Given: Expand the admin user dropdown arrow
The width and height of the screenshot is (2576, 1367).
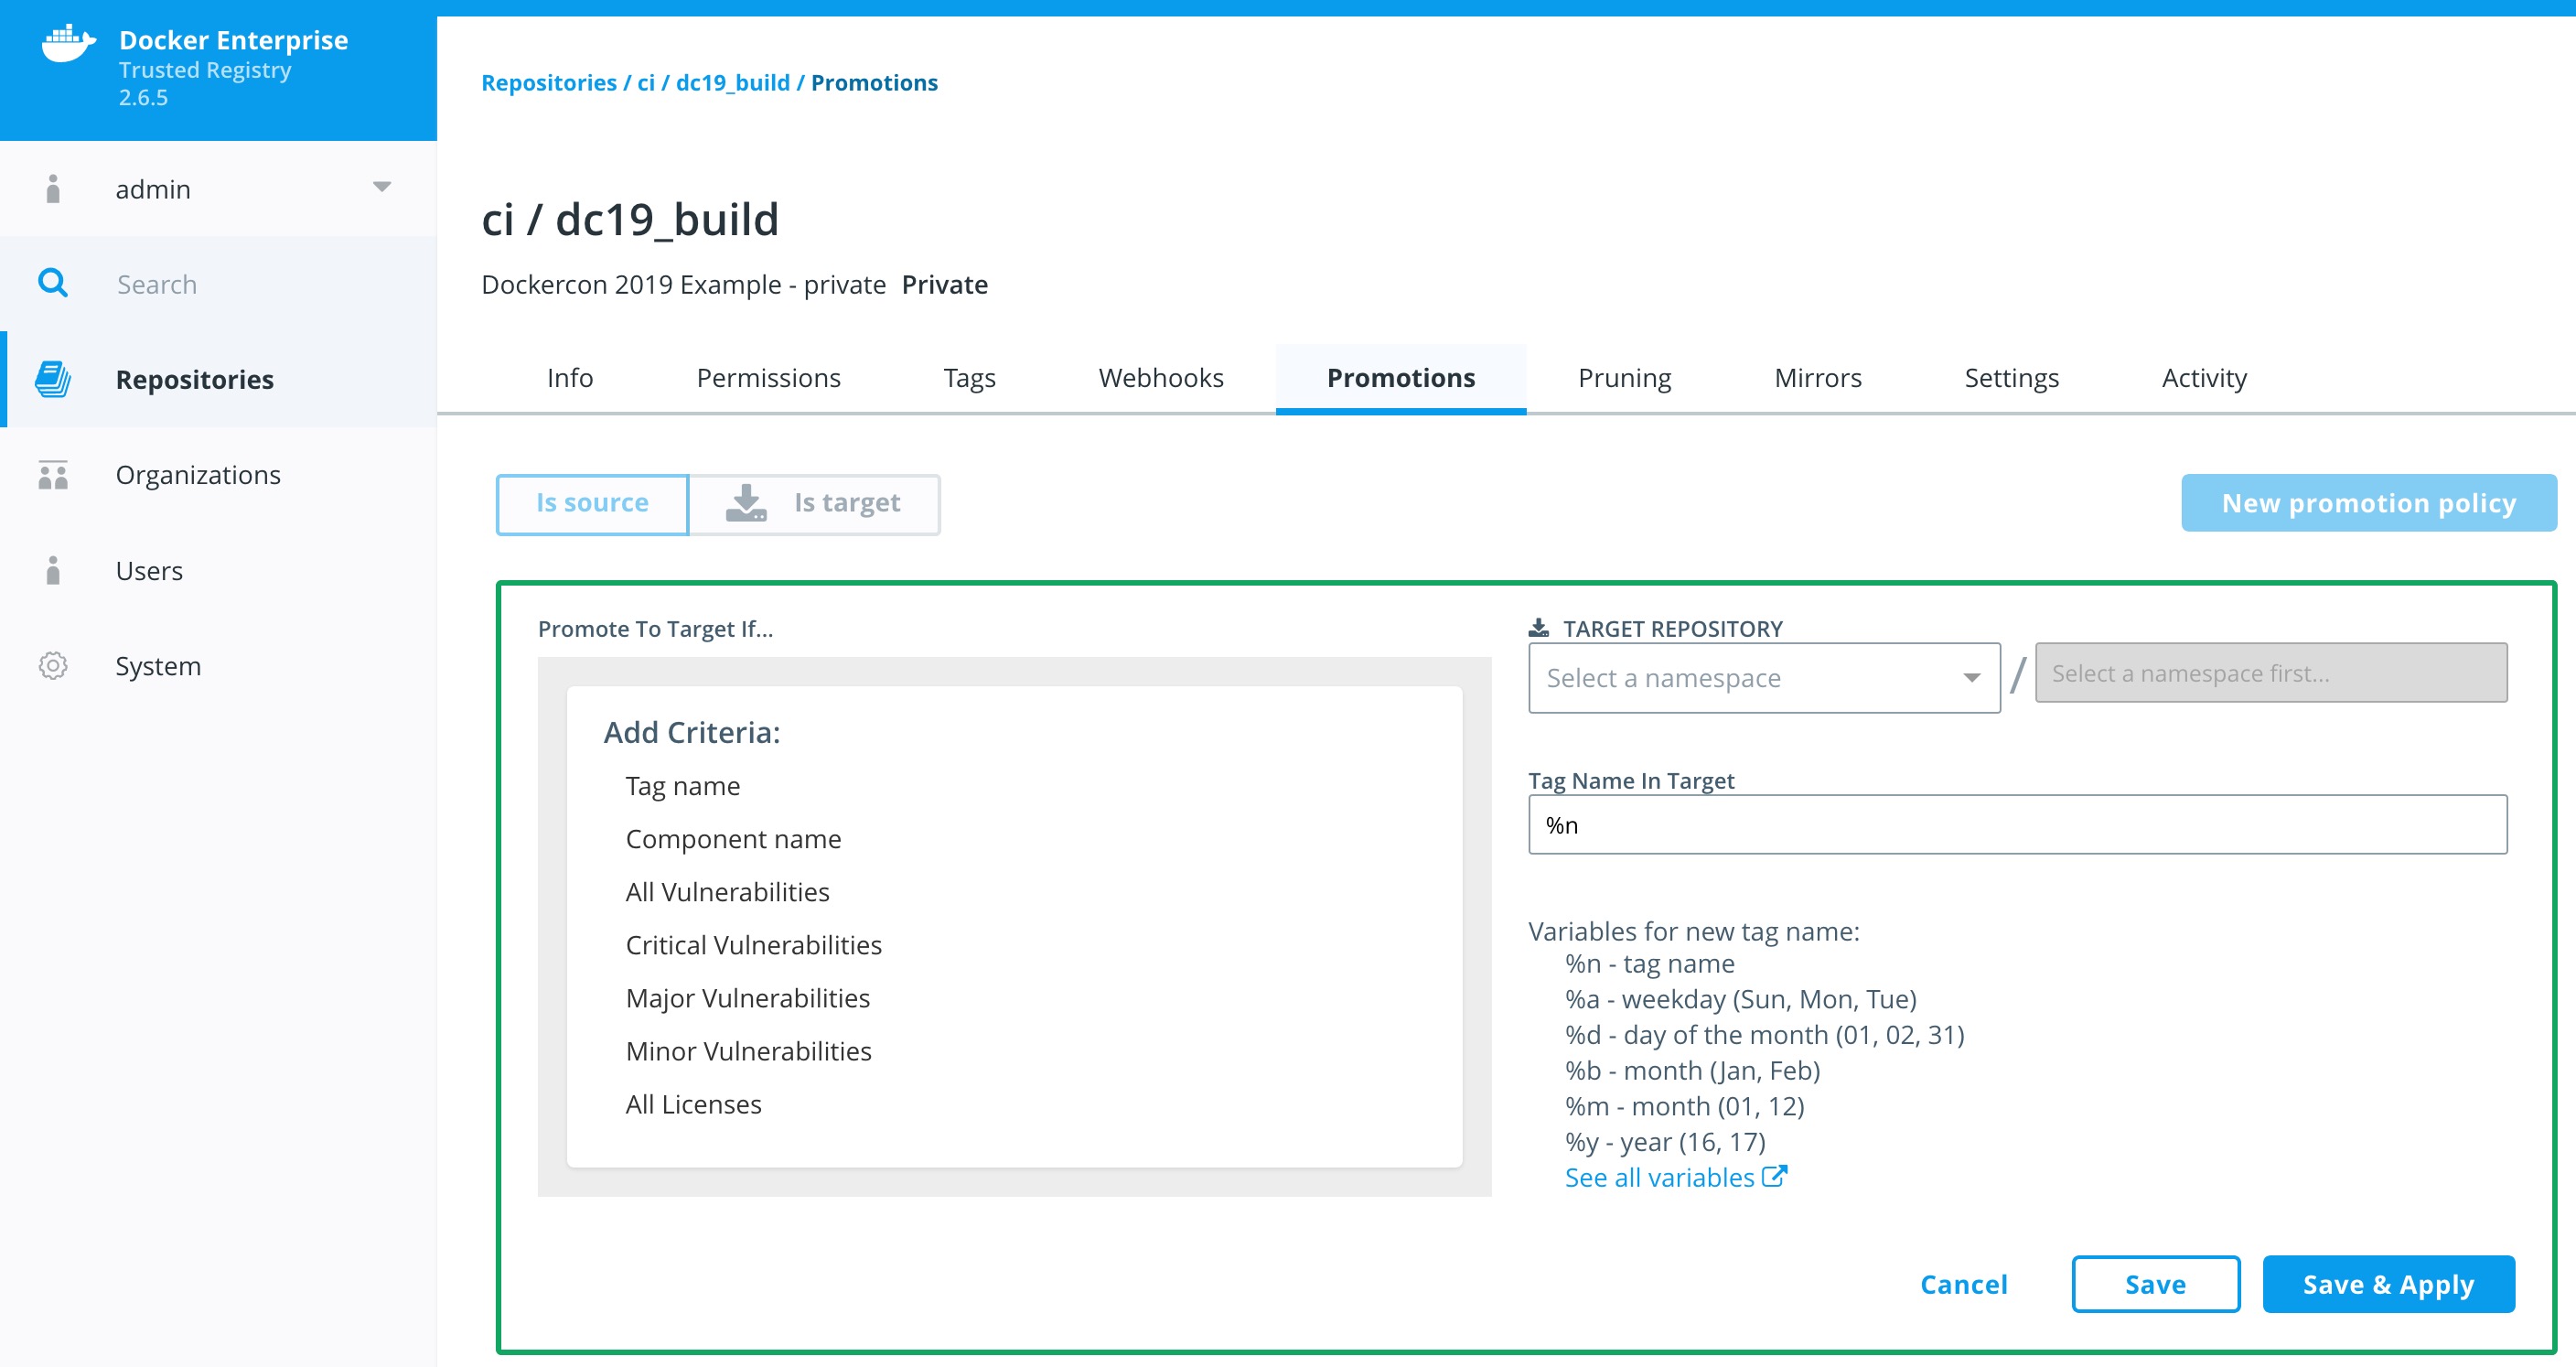Looking at the screenshot, I should [x=382, y=187].
